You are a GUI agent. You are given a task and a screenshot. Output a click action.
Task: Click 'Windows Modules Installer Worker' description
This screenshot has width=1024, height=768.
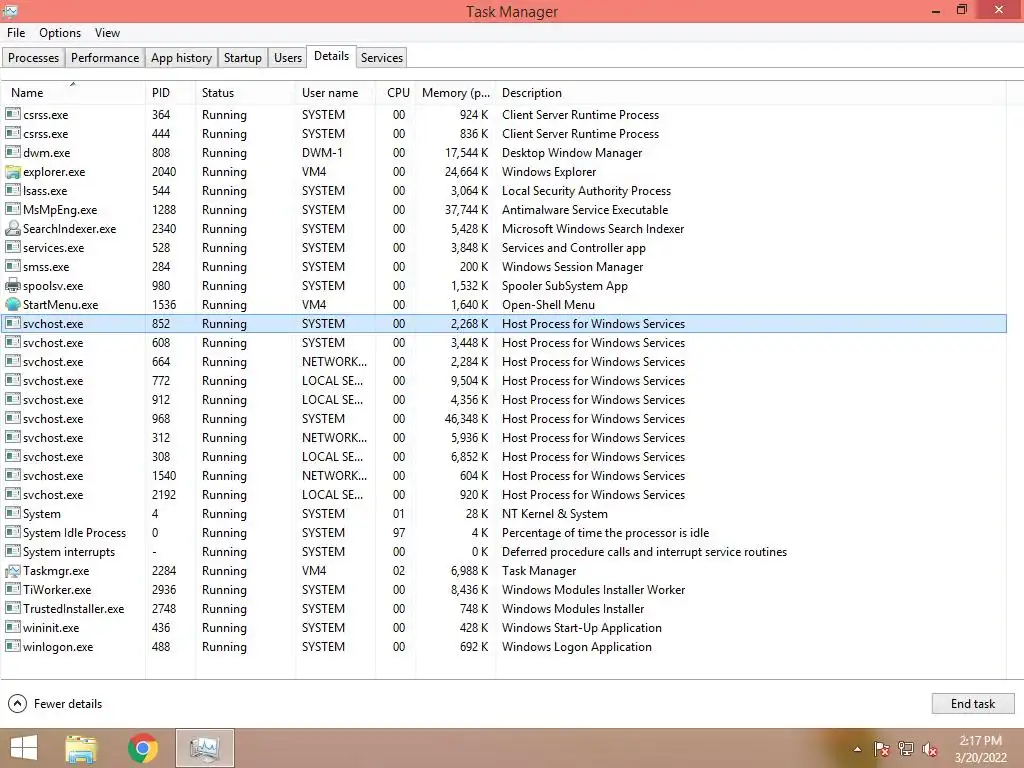coord(593,590)
